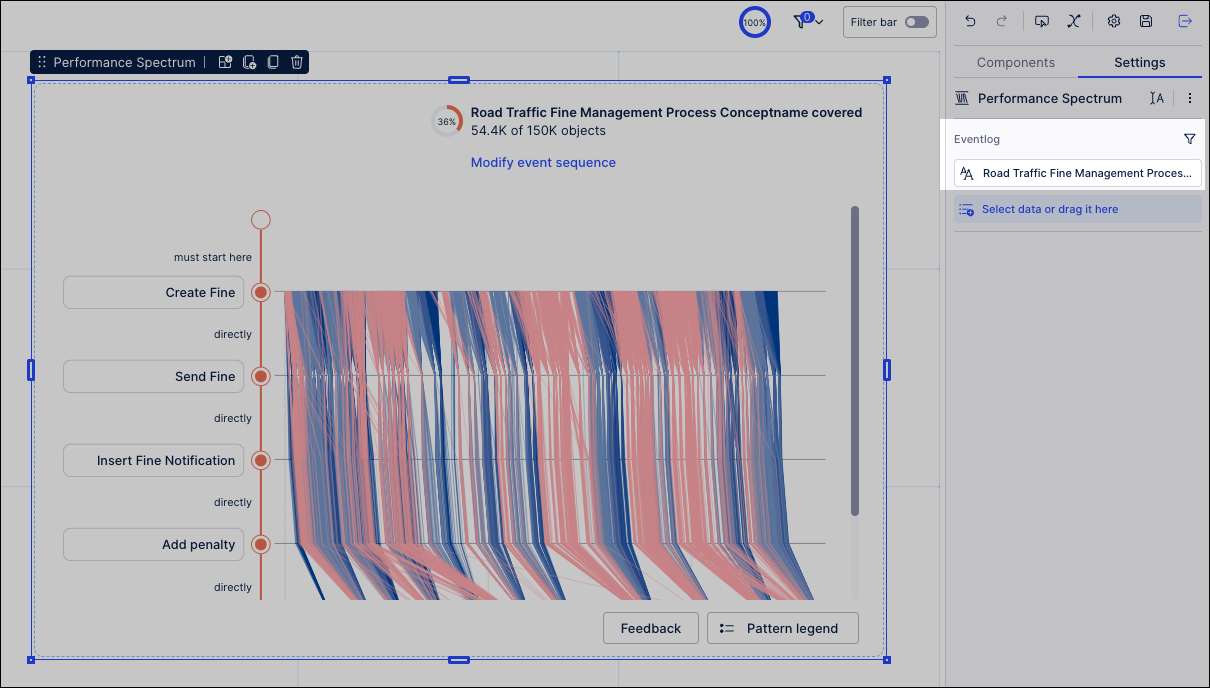The width and height of the screenshot is (1210, 688).
Task: Open the Road Traffic Fine eventlog selector
Action: tap(1077, 173)
